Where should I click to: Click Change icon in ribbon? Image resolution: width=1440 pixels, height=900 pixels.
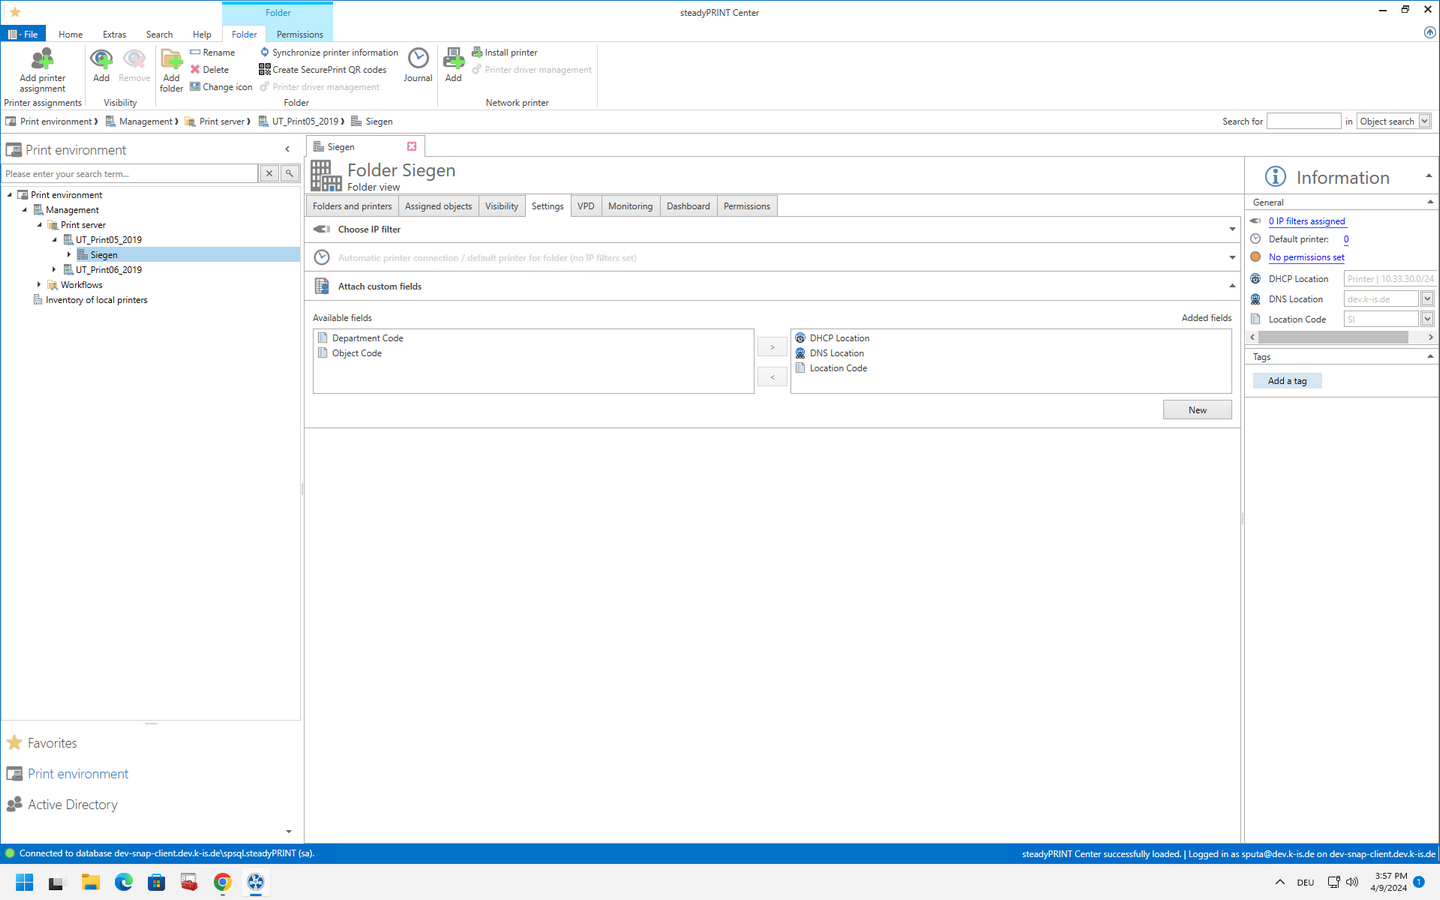221,87
